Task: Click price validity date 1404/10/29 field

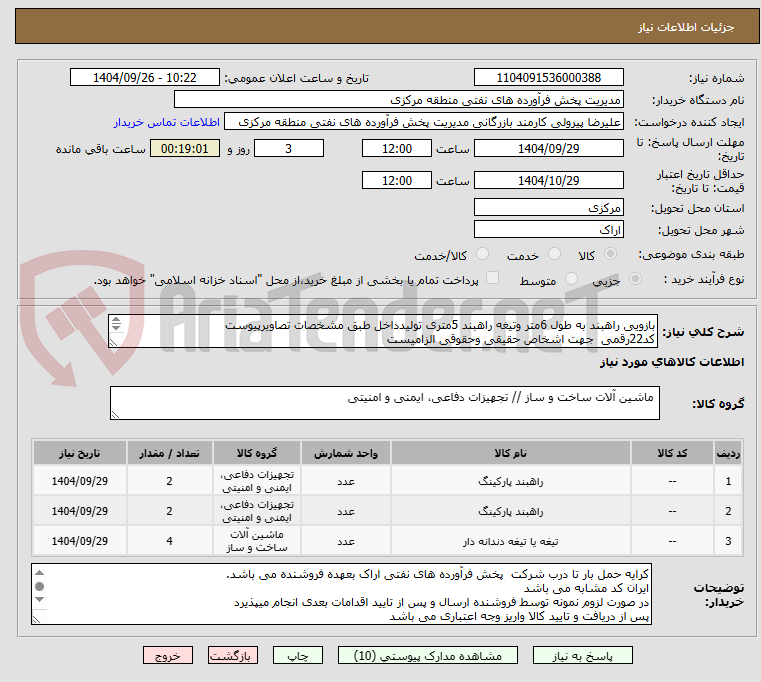Action: pos(548,181)
